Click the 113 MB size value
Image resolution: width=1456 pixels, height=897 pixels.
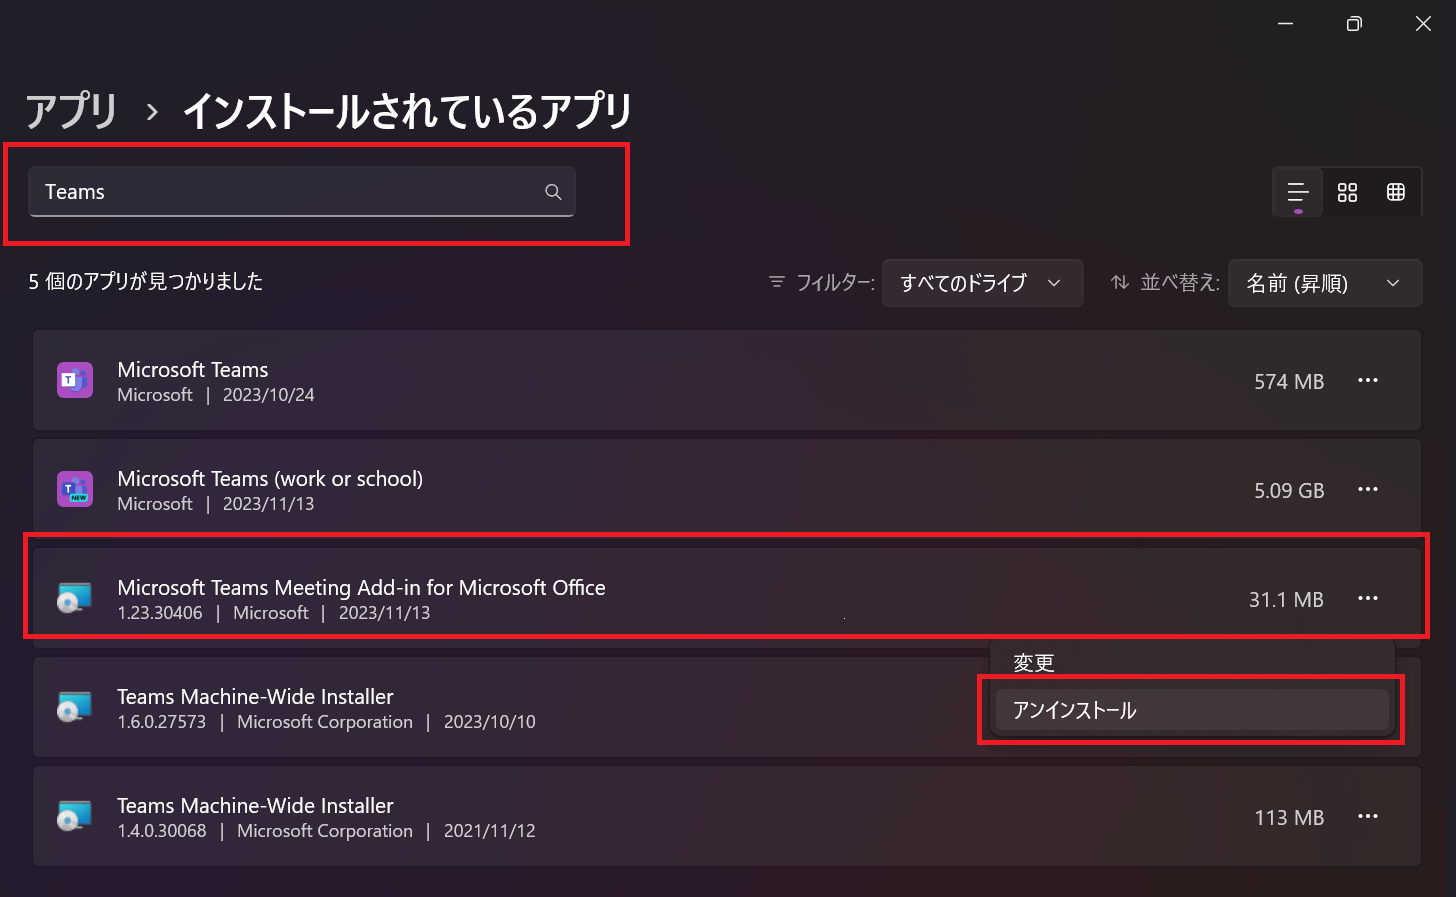[1289, 818]
